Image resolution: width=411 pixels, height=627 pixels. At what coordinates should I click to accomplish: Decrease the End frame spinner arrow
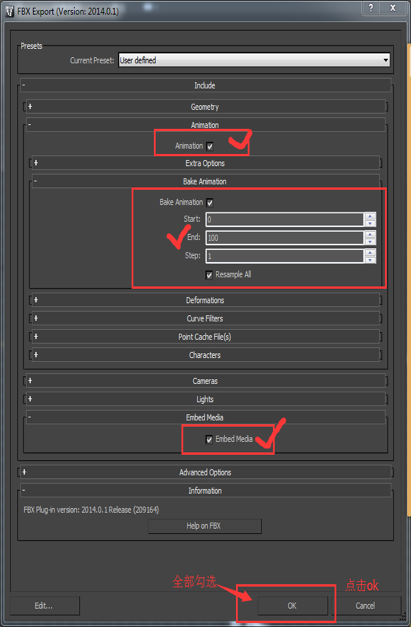click(x=370, y=241)
